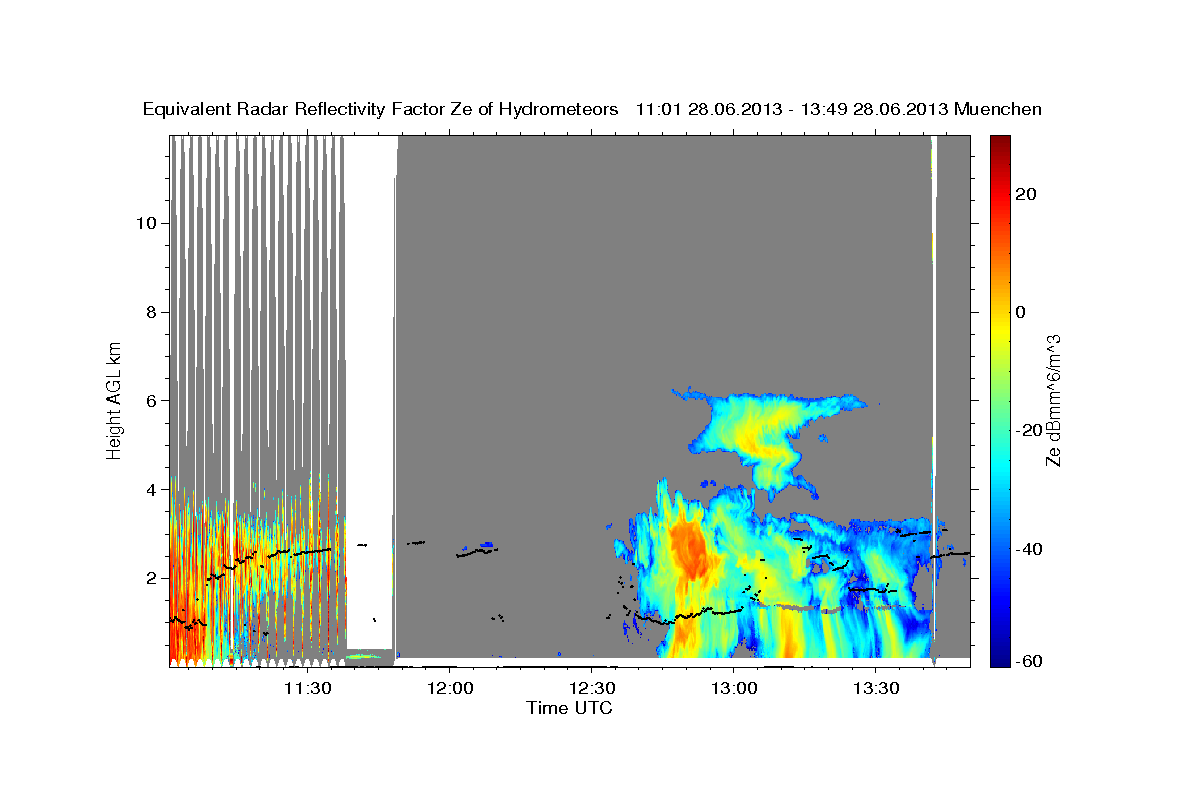Click the colorbar label 'Ze dBmm^6/m^3'
The image size is (1200, 800).
pyautogui.click(x=1053, y=400)
